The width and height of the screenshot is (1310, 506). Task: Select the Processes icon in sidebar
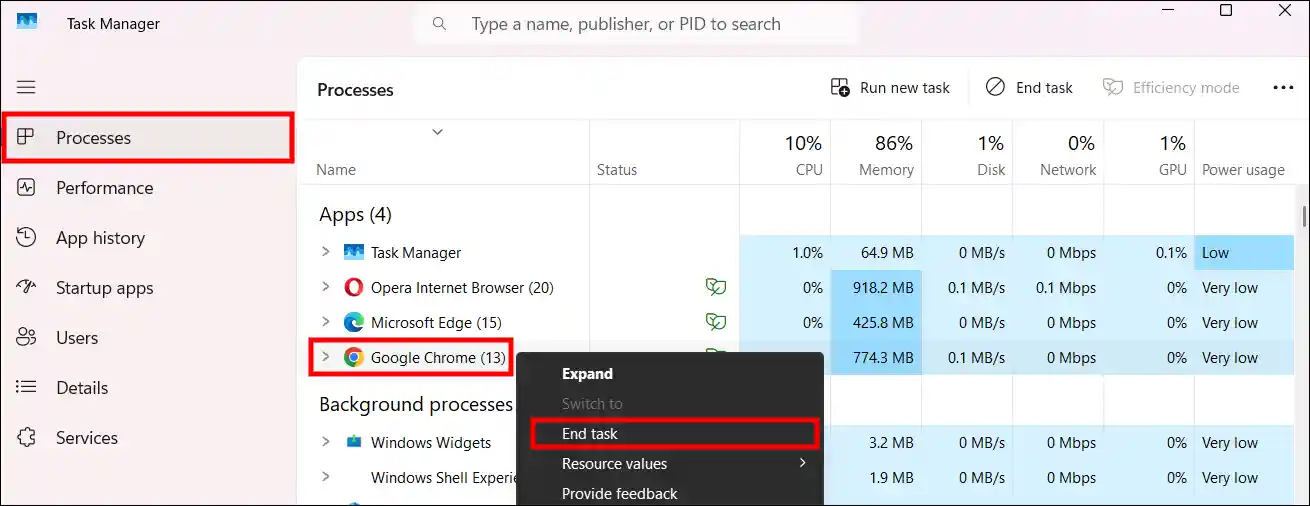27,138
